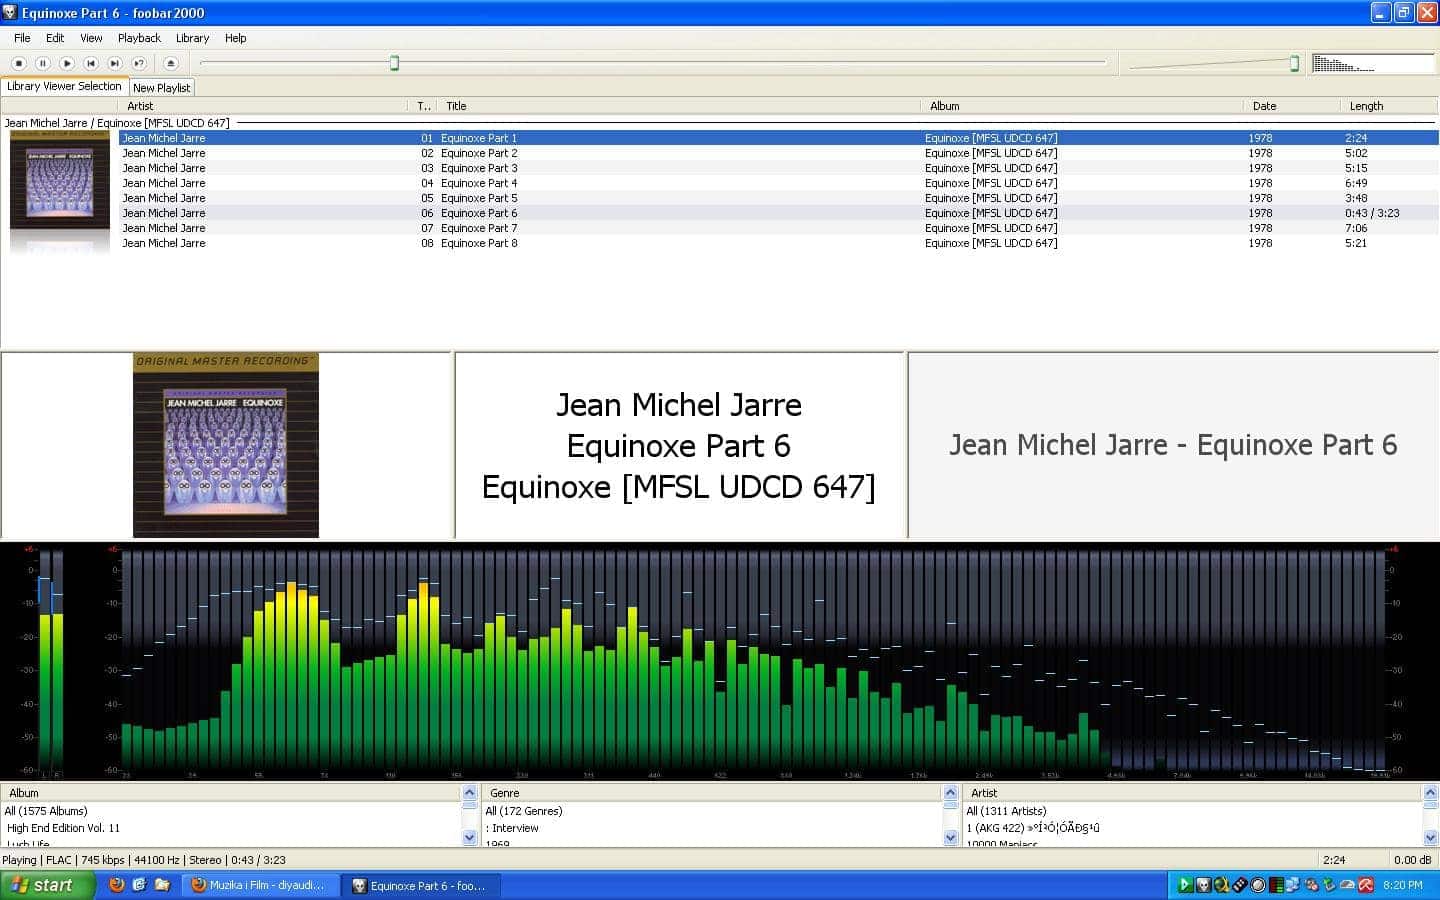
Task: Select the Equinoxe Part 5 track
Action: point(778,198)
